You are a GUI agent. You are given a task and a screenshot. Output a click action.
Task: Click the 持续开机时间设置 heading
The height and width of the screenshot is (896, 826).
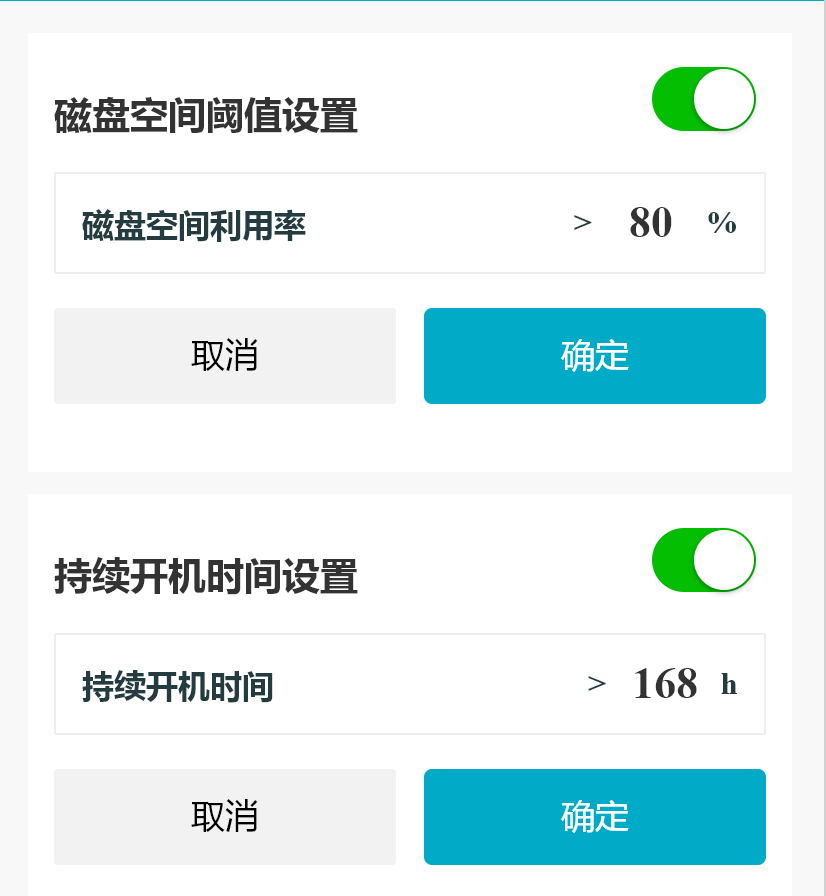point(206,578)
